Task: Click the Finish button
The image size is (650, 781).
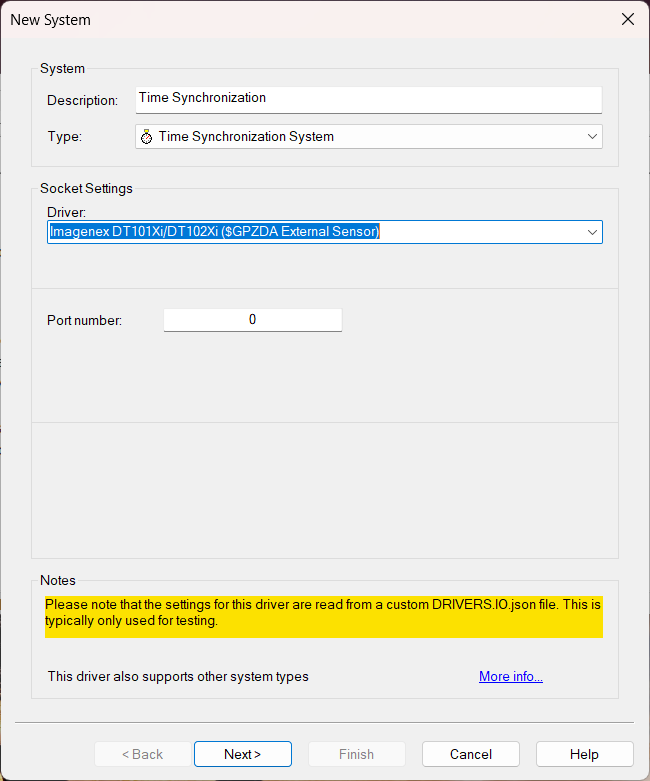Action: [356, 754]
